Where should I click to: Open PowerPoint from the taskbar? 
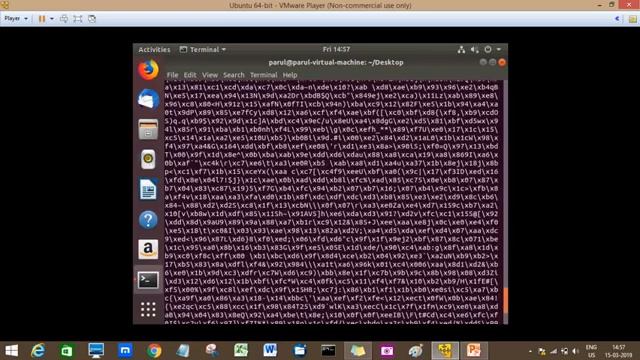tap(474, 351)
